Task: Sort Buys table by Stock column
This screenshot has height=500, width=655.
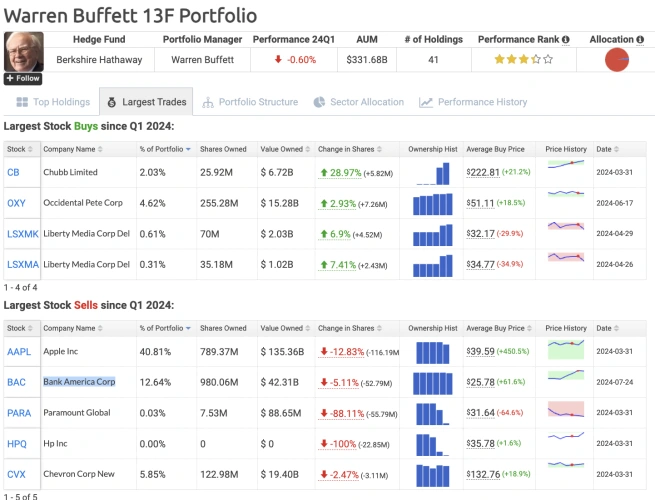Action: point(20,149)
